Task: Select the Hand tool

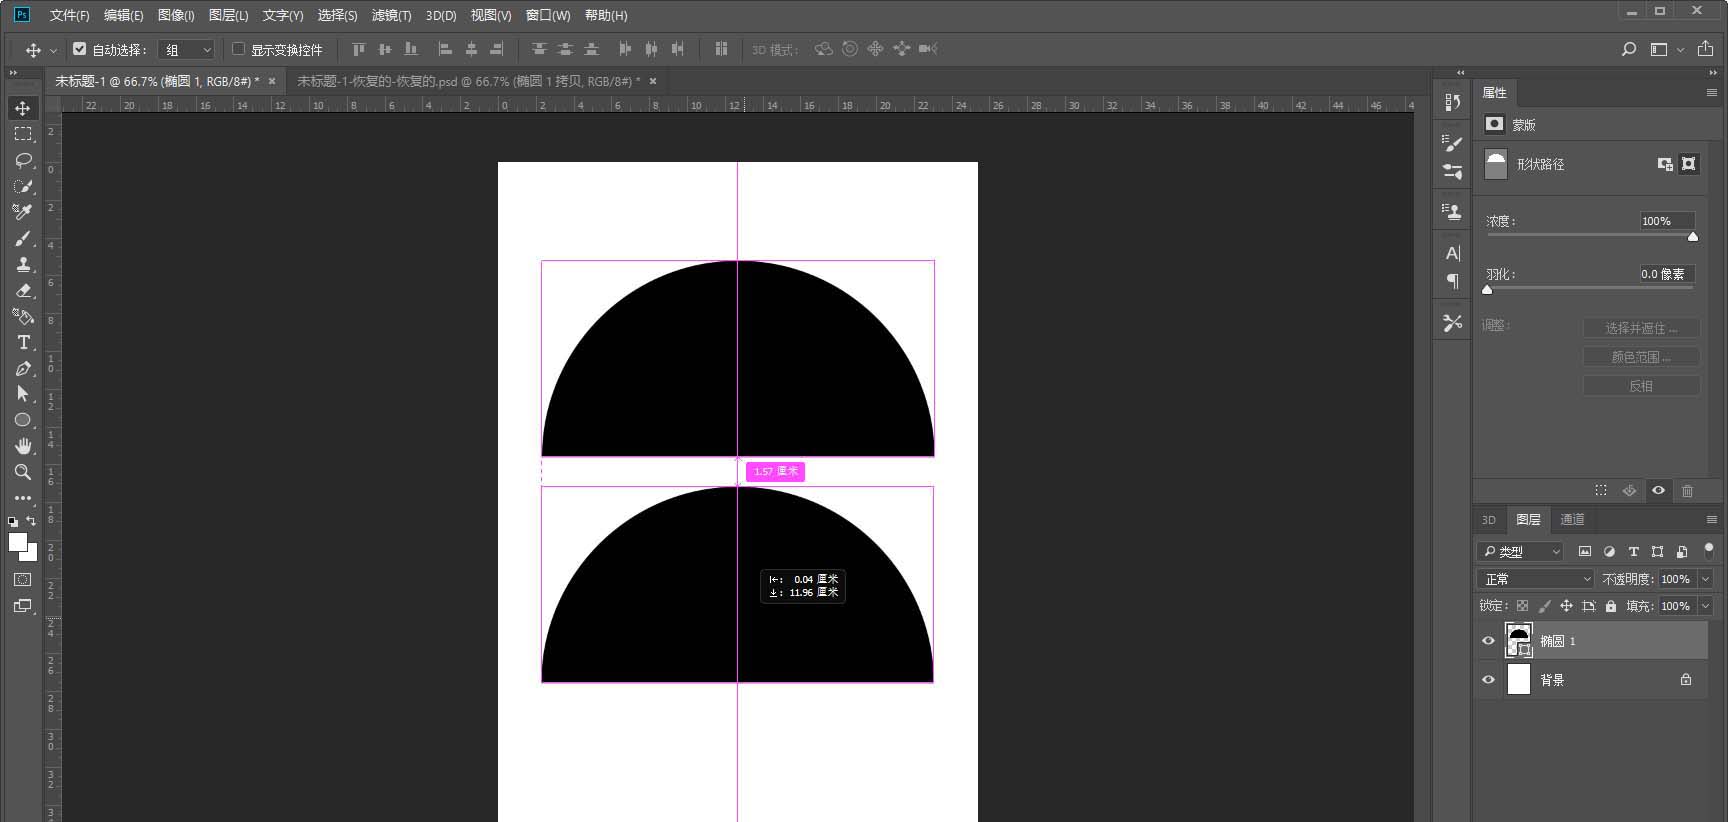Action: (22, 446)
